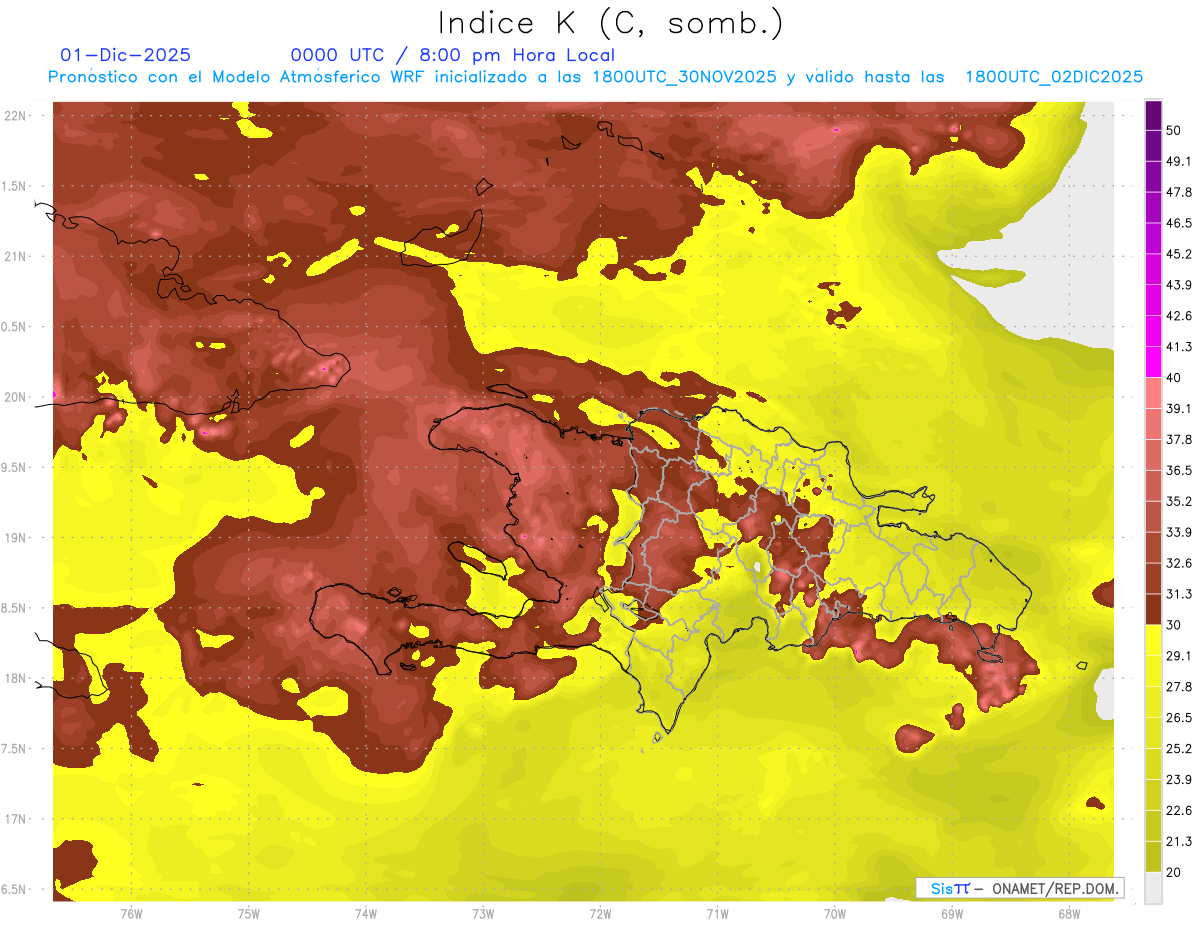Click the colorbar value '20'
The width and height of the screenshot is (1200, 927).
(1175, 872)
